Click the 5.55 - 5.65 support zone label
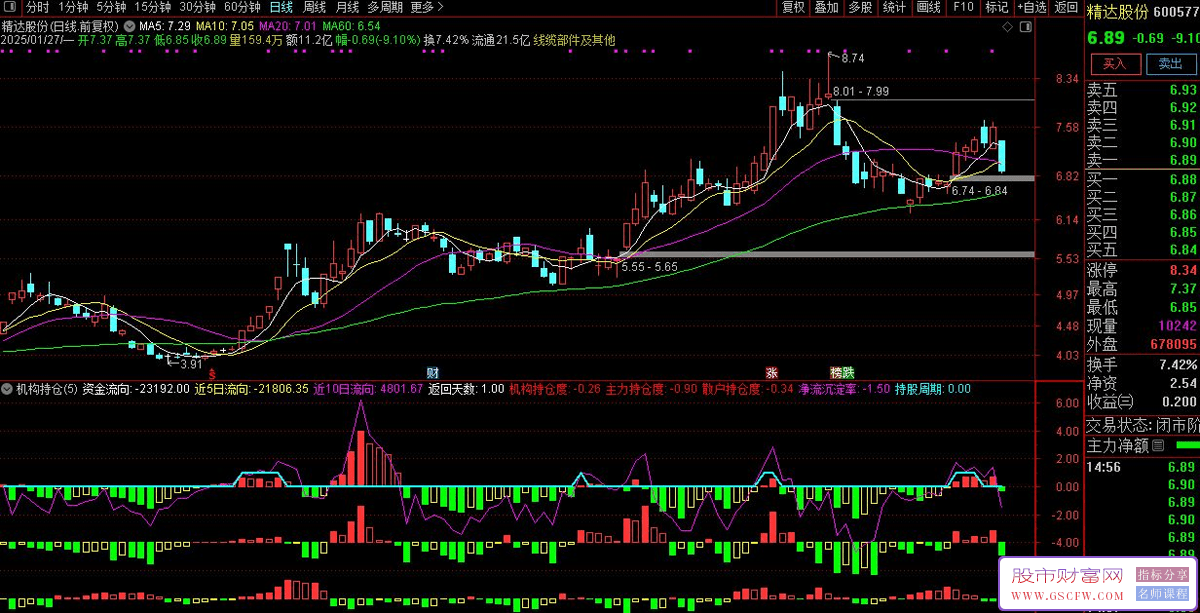Viewport: 1200px width, 613px height. click(x=649, y=267)
